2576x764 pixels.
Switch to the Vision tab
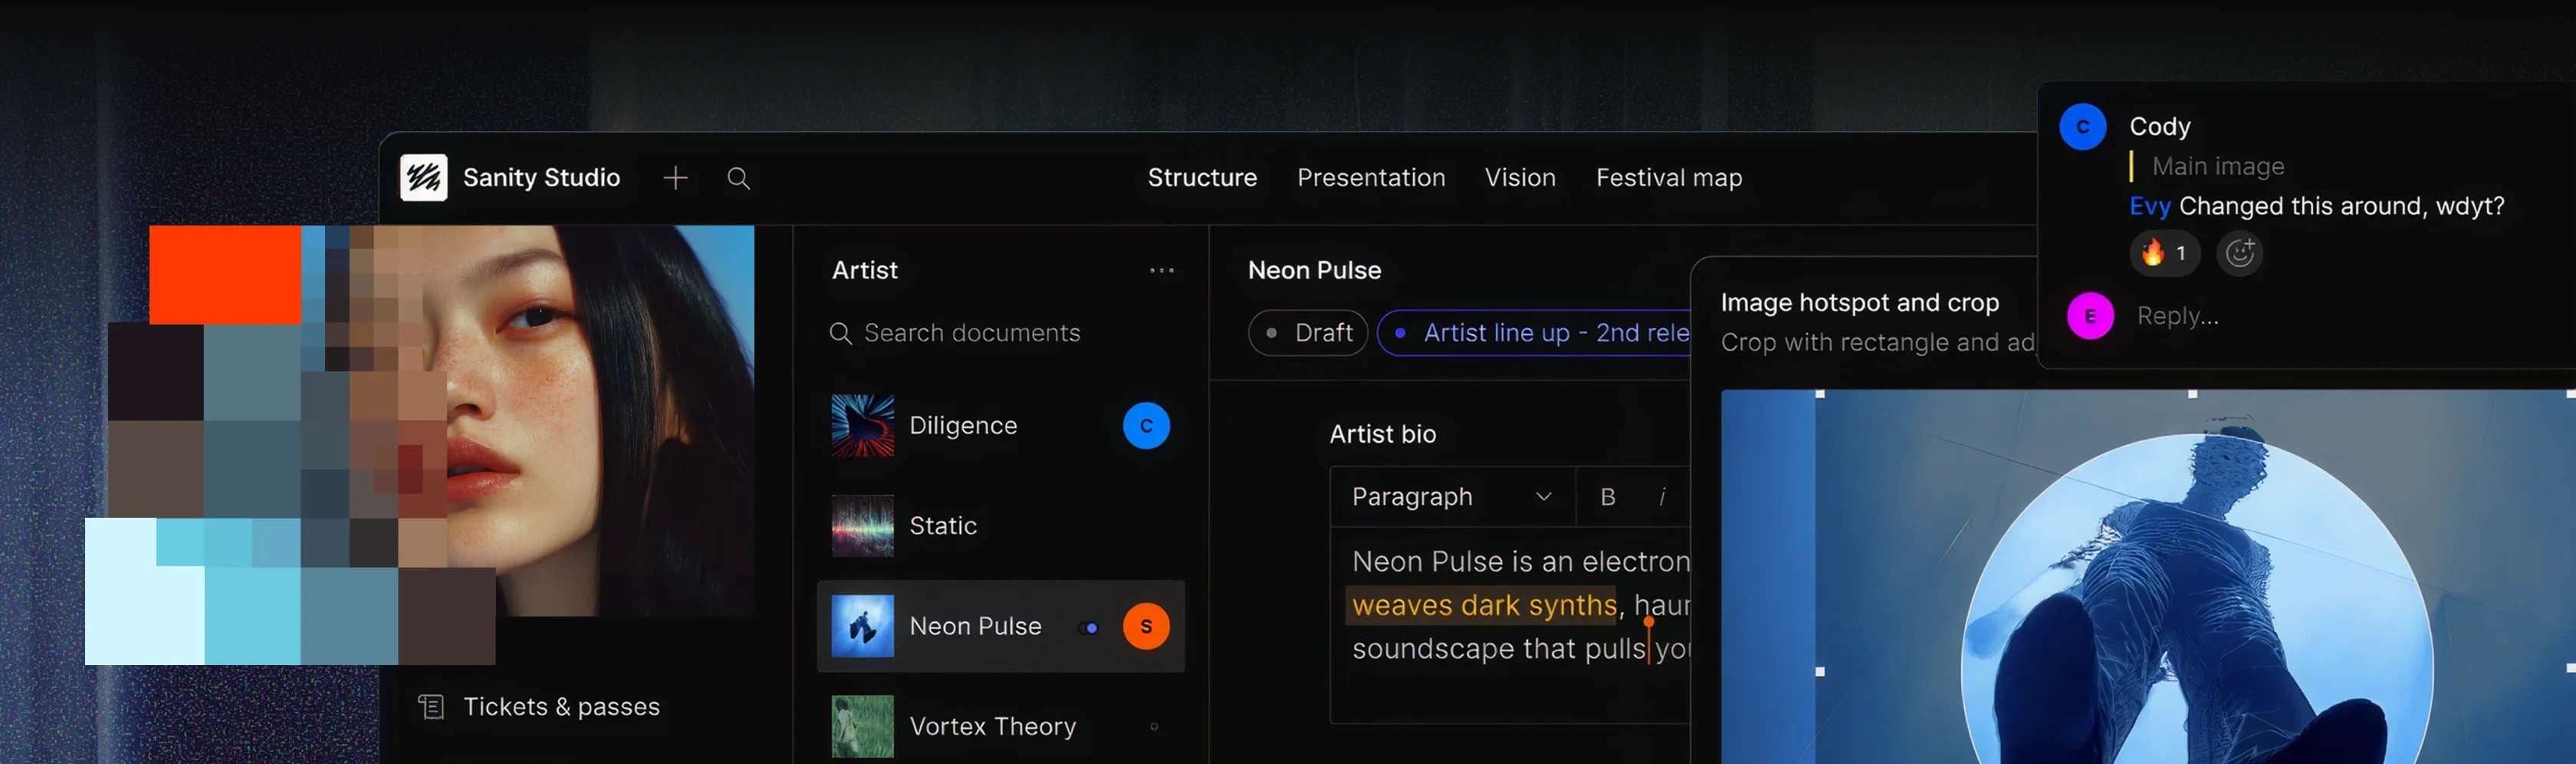(x=1520, y=178)
